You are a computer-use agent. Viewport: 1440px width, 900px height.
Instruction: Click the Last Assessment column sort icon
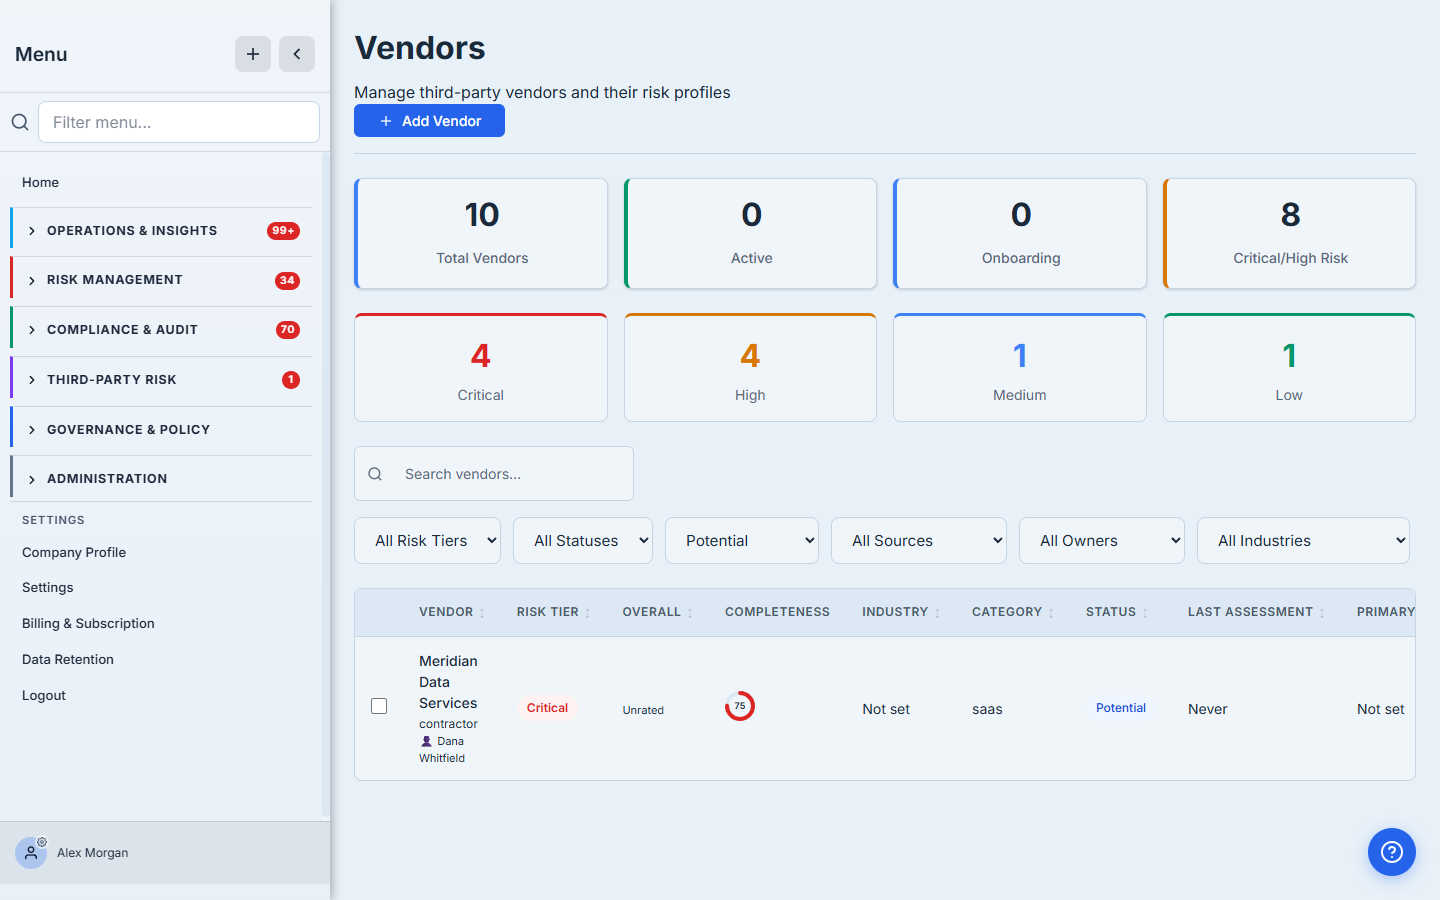coord(1322,613)
